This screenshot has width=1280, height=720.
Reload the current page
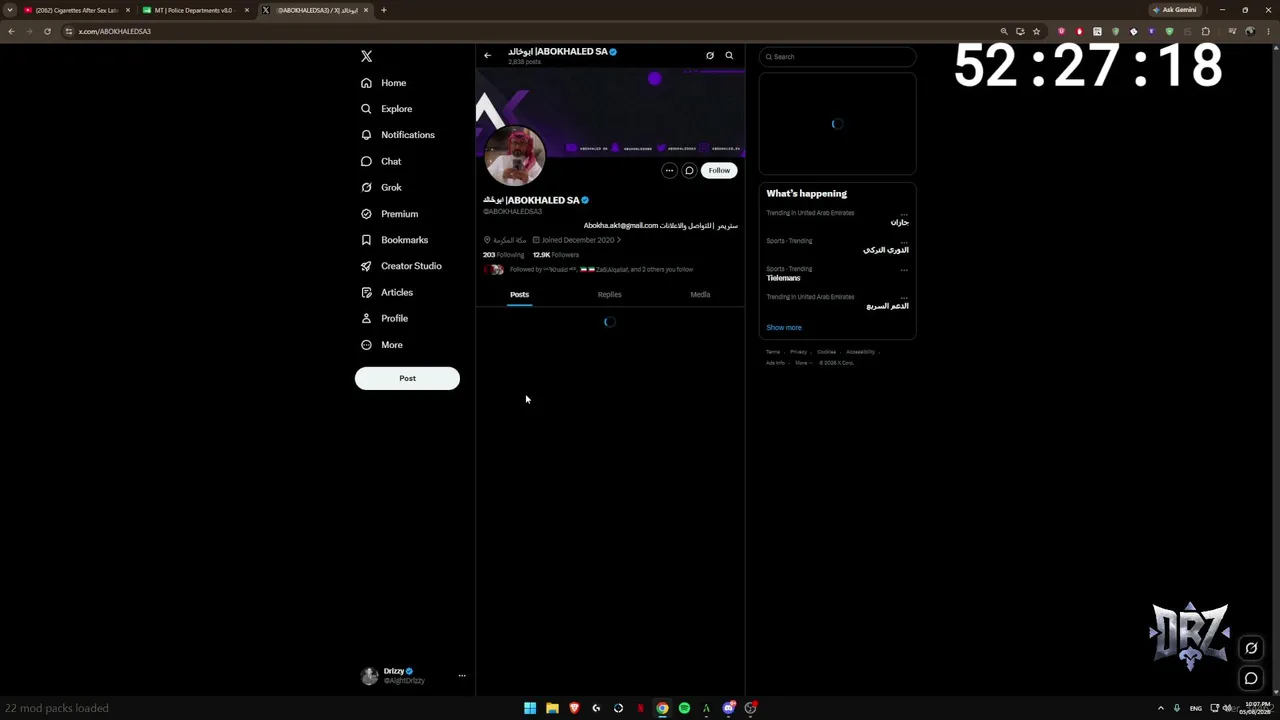click(47, 31)
